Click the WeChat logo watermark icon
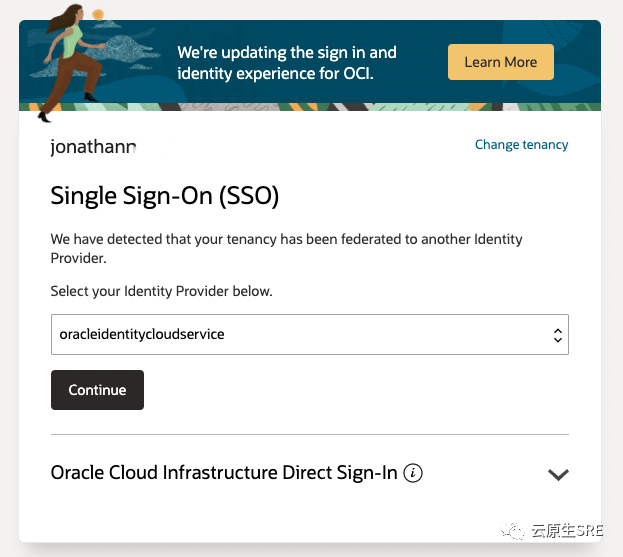The height and width of the screenshot is (557, 623). point(512,530)
